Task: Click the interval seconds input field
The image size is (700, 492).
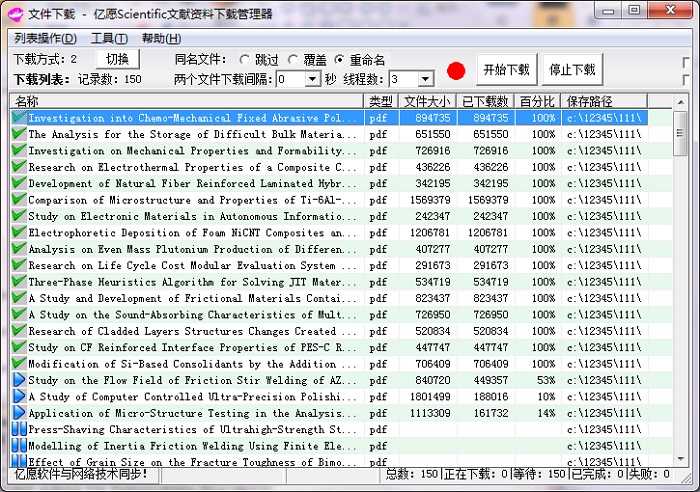Action: [291, 79]
